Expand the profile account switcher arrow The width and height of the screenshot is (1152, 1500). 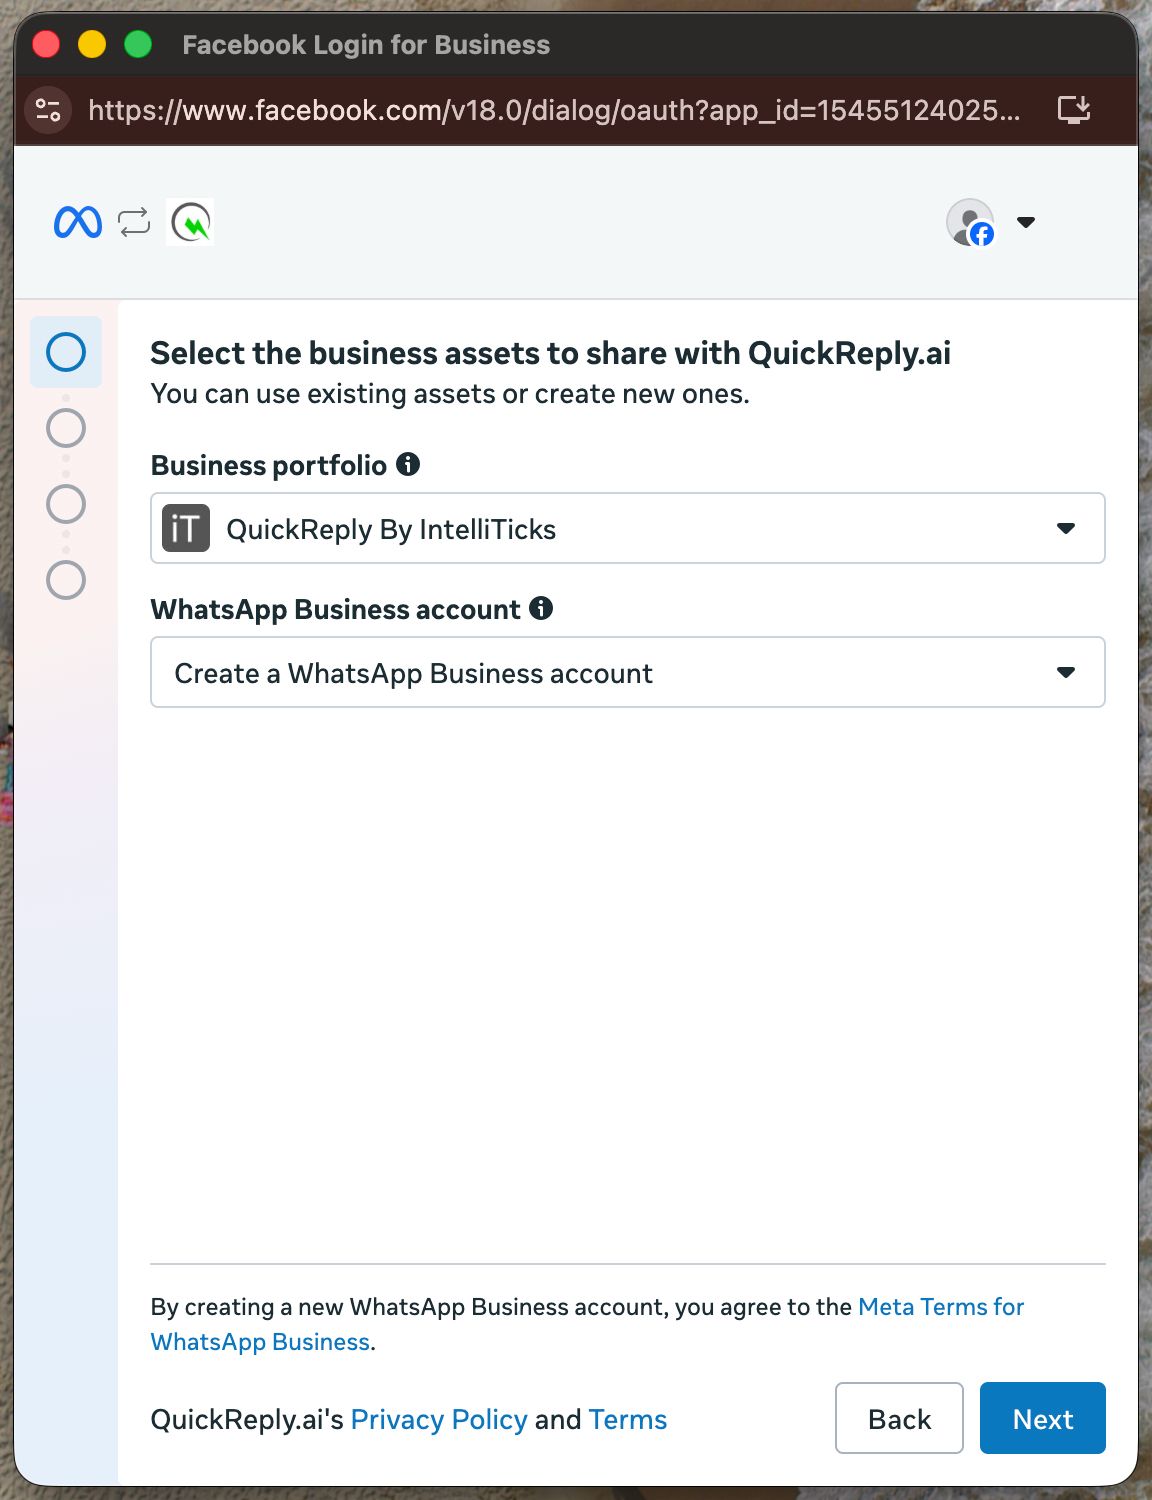1026,222
